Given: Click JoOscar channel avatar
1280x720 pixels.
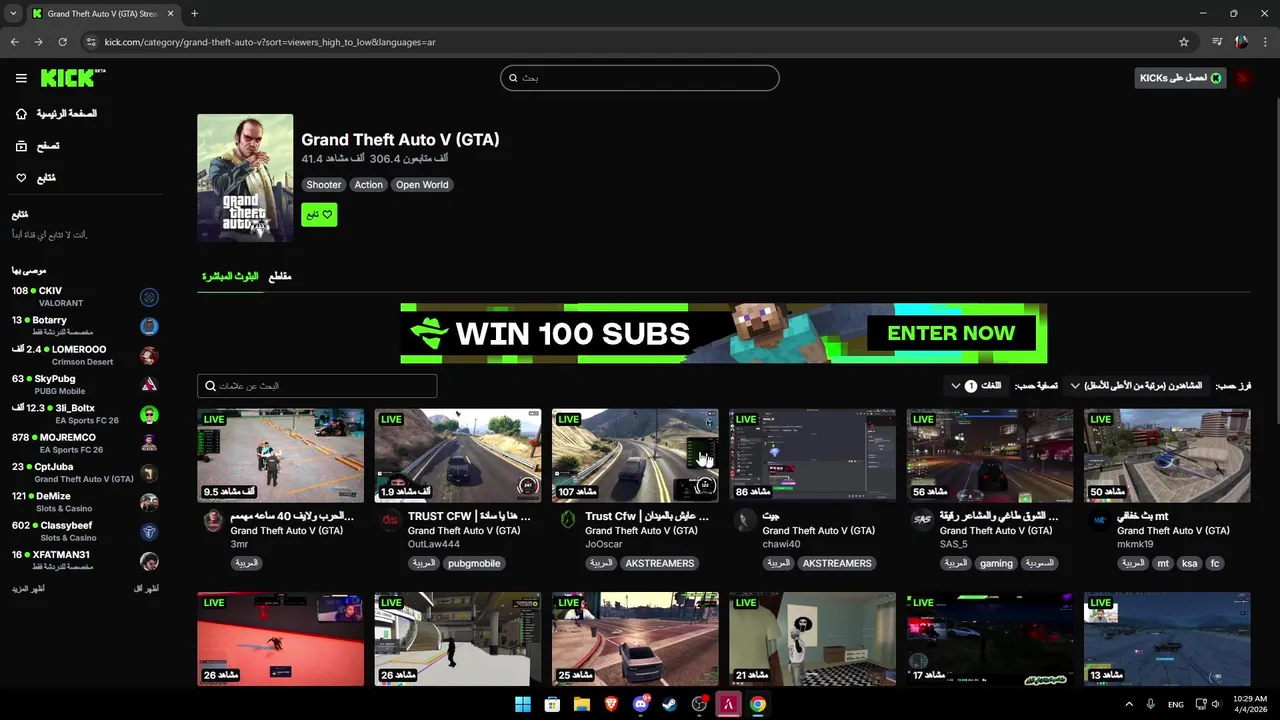Looking at the screenshot, I should pyautogui.click(x=568, y=520).
